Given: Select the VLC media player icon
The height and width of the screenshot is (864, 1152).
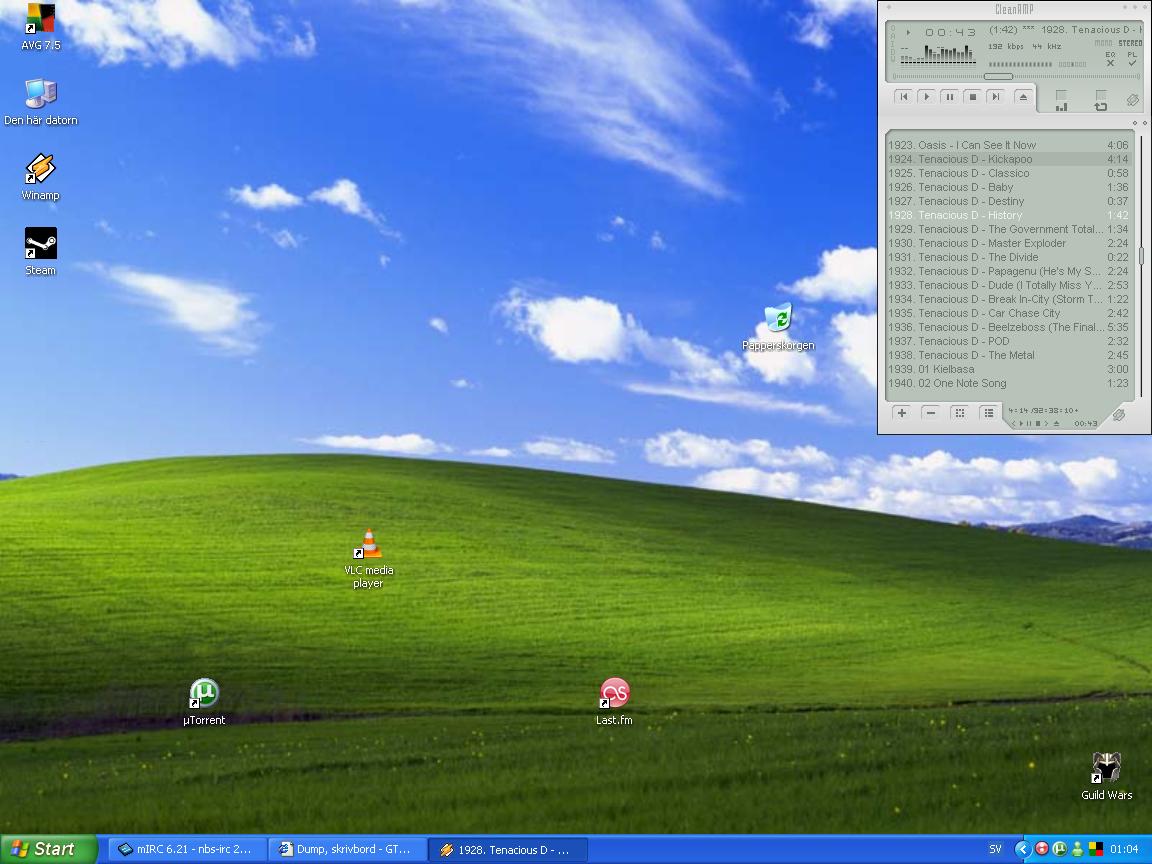Looking at the screenshot, I should pyautogui.click(x=369, y=558).
